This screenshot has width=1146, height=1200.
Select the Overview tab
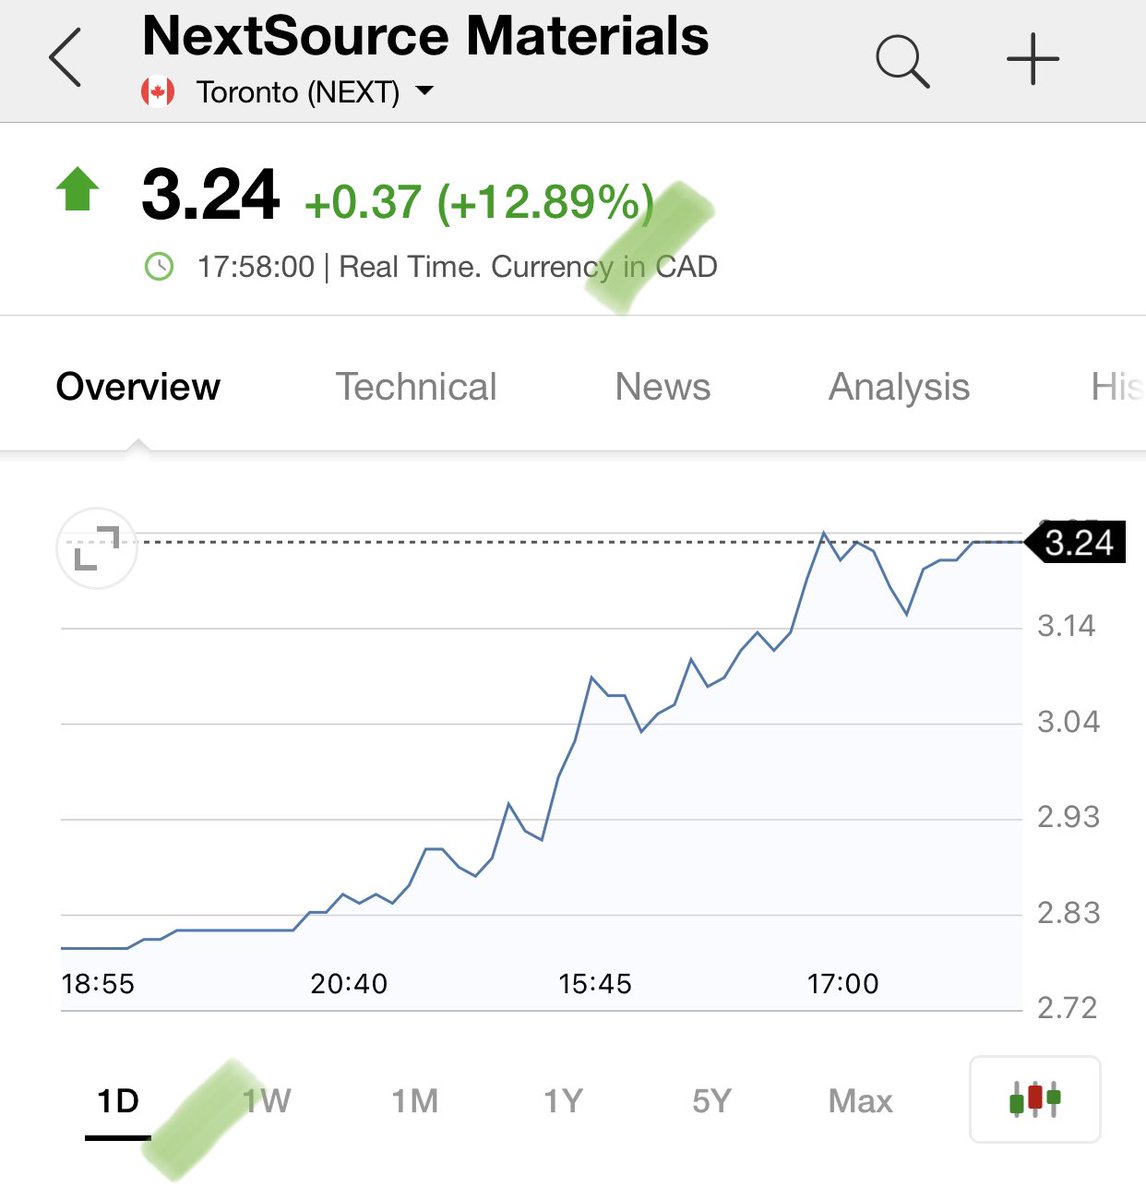[x=138, y=387]
